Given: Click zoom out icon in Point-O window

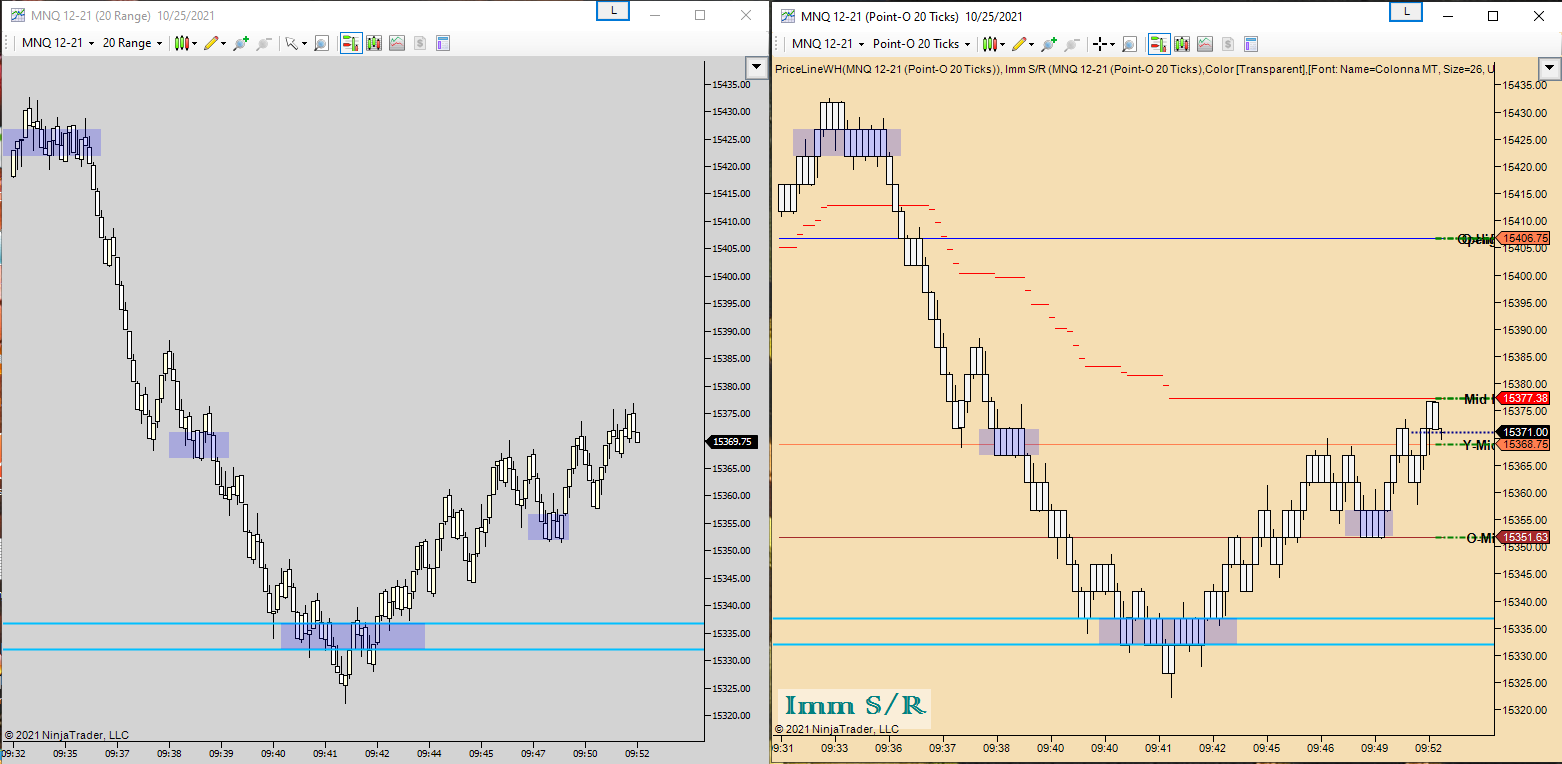Looking at the screenshot, I should pos(1072,43).
